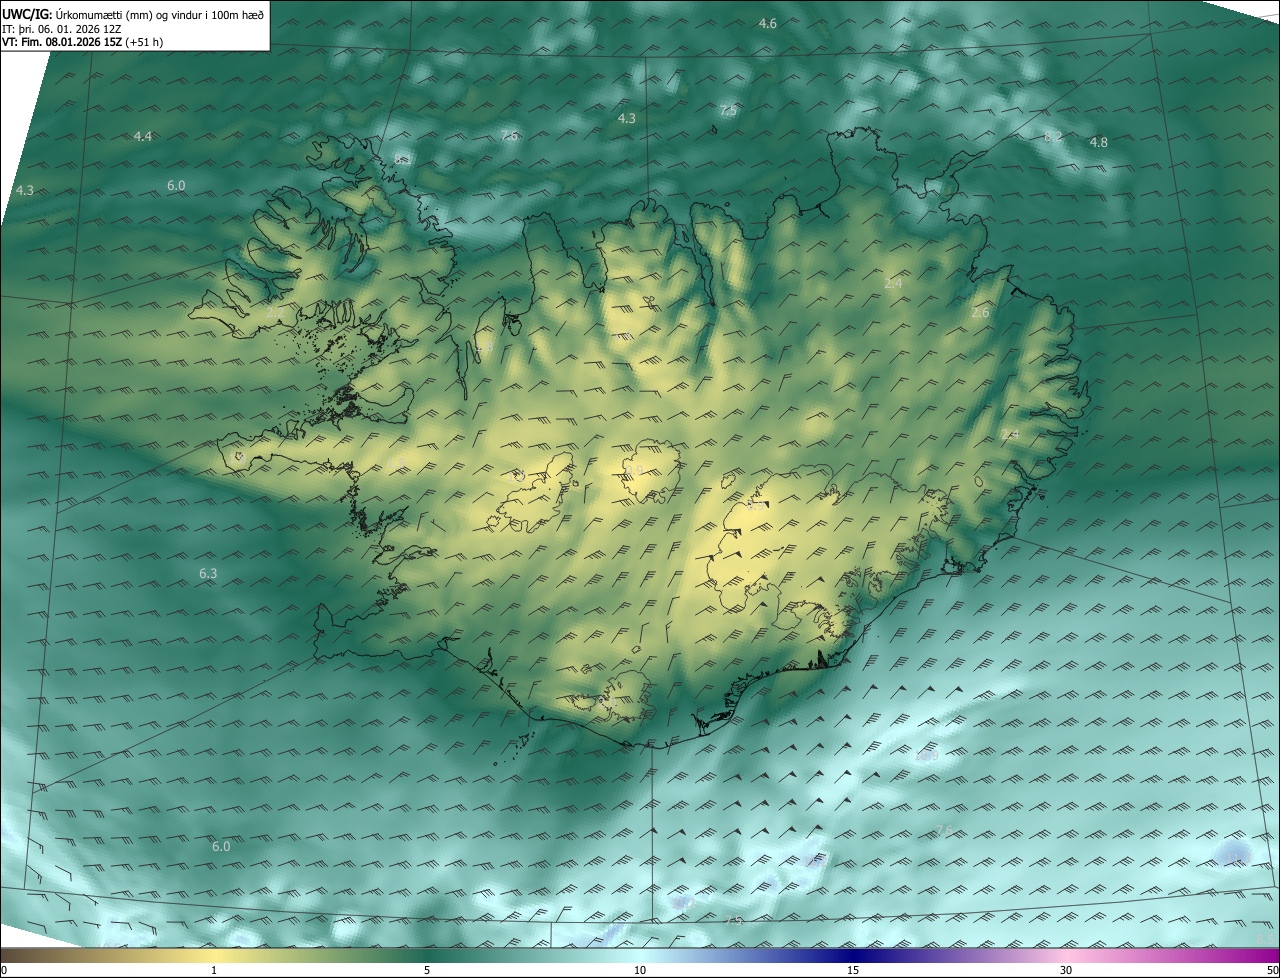Click the 7.6 value label on the map
The height and width of the screenshot is (978, 1280).
[510, 136]
